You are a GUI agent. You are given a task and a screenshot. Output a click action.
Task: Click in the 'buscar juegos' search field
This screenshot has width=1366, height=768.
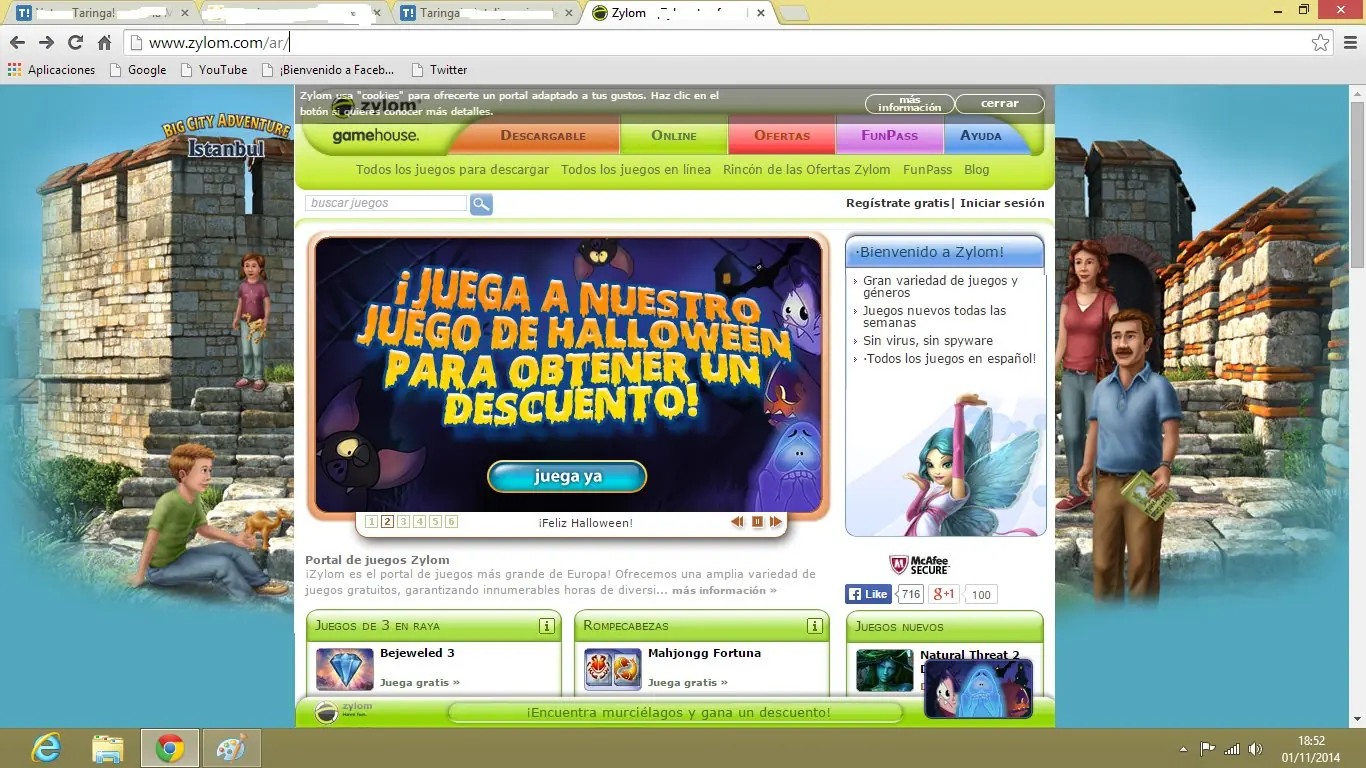click(x=386, y=203)
